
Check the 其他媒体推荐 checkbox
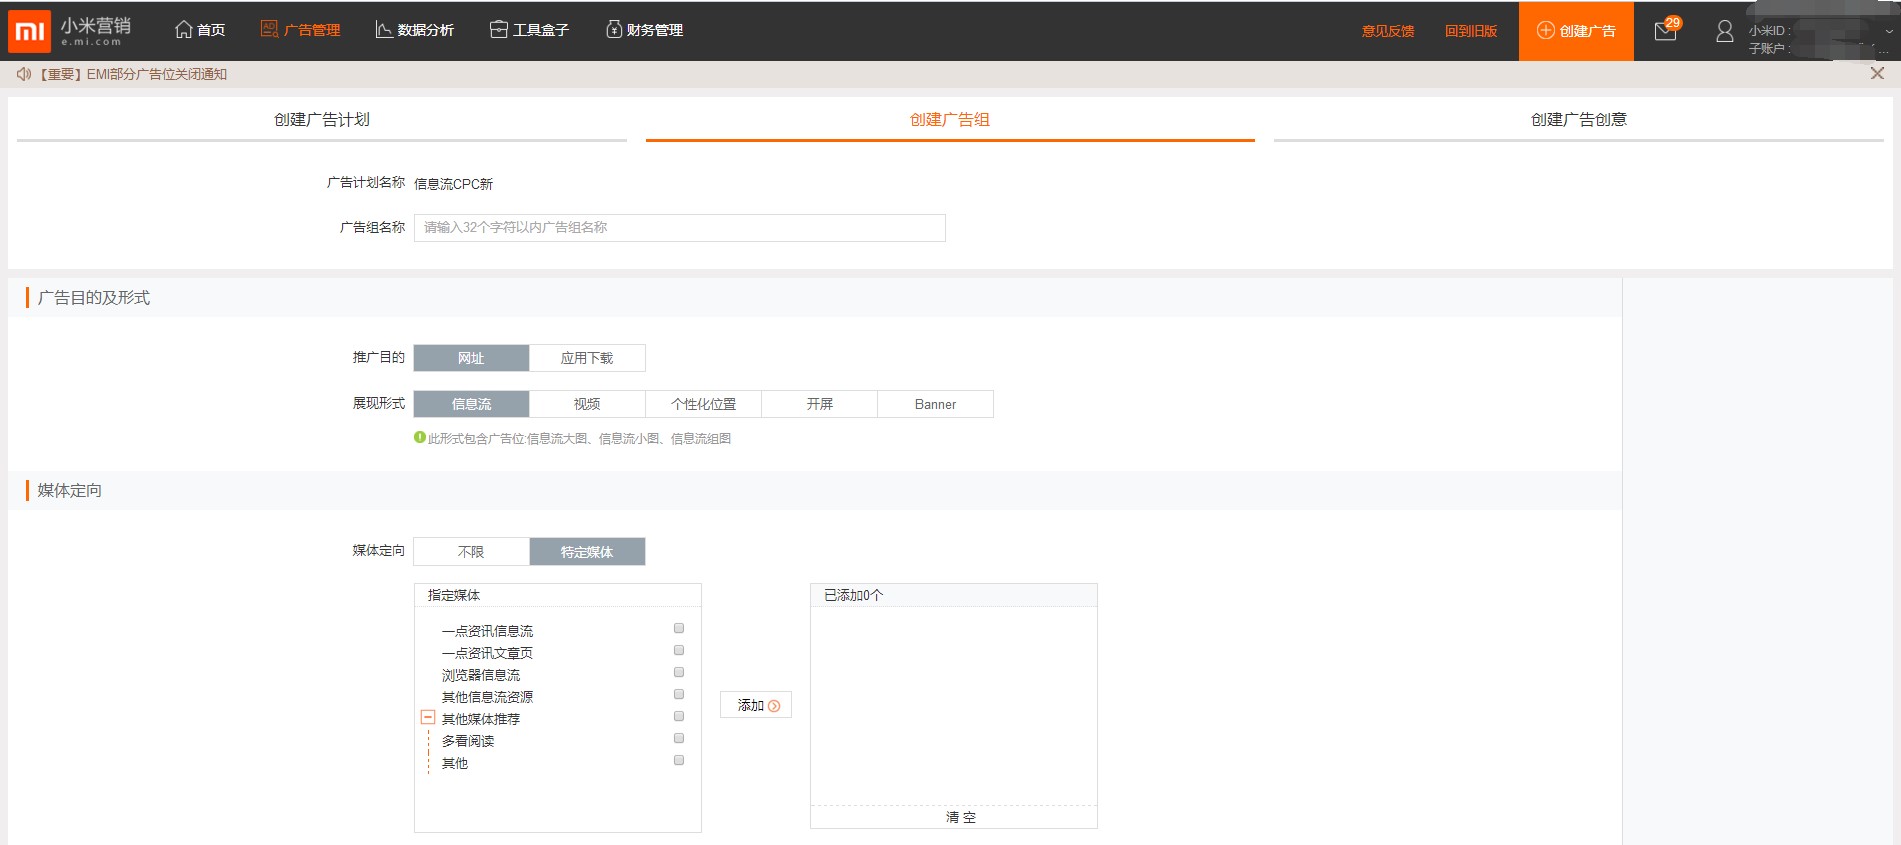[x=679, y=716]
